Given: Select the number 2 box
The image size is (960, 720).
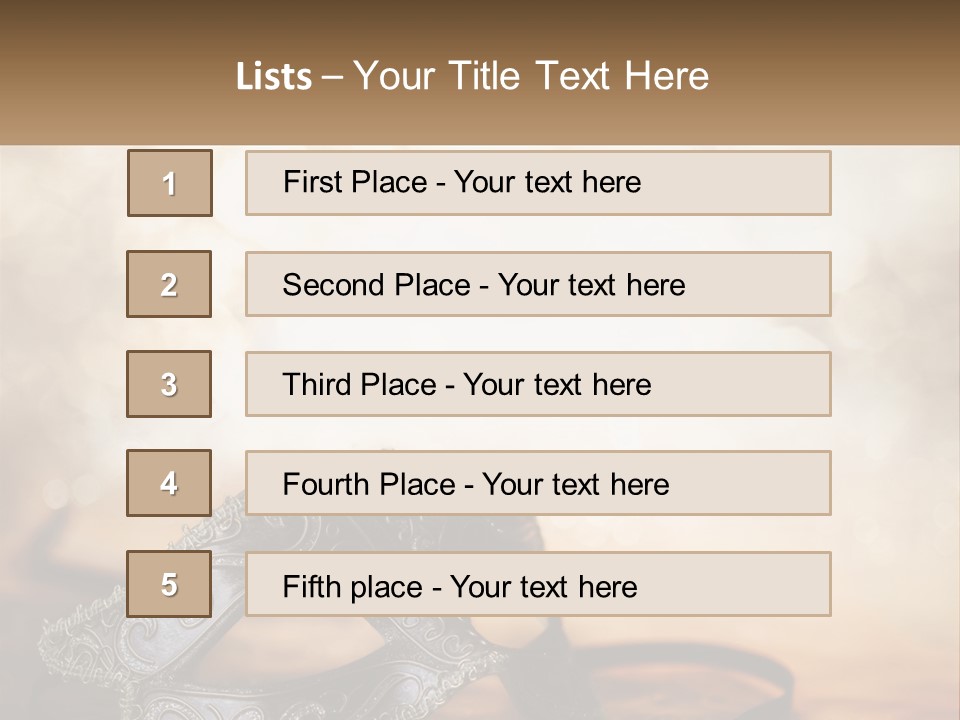Looking at the screenshot, I should coord(169,285).
